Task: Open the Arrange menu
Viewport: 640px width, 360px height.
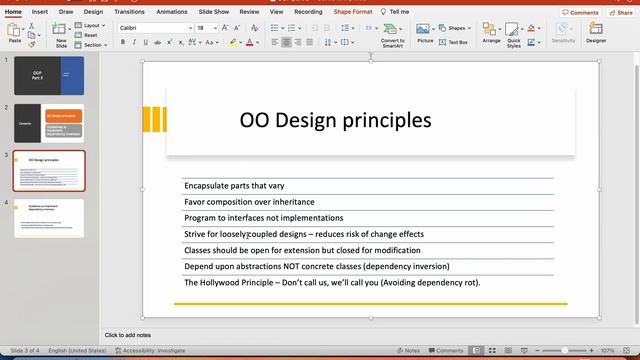Action: (x=491, y=33)
